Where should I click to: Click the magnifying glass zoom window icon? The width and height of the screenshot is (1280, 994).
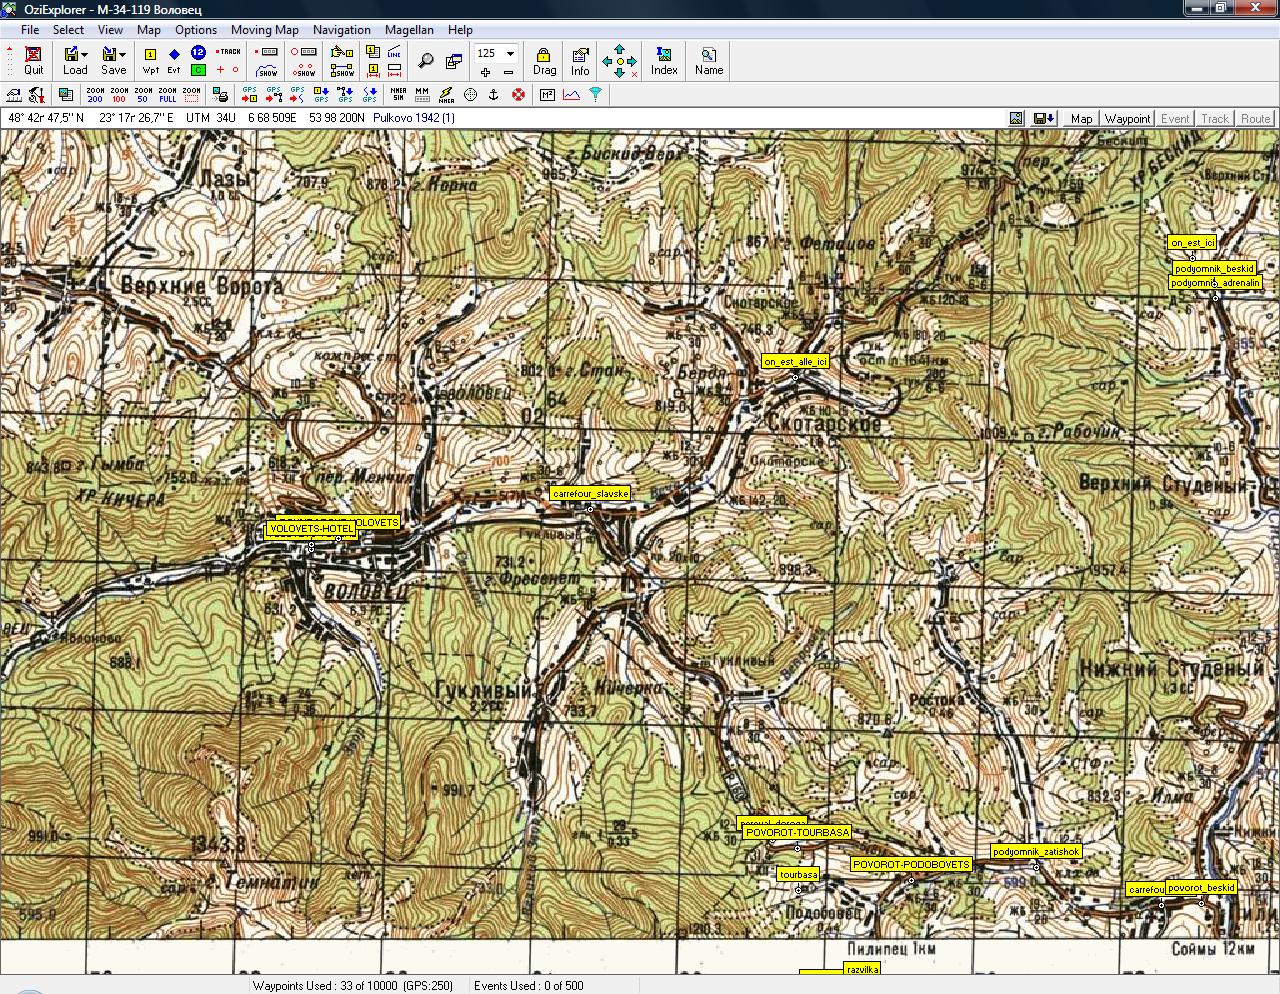pos(426,61)
